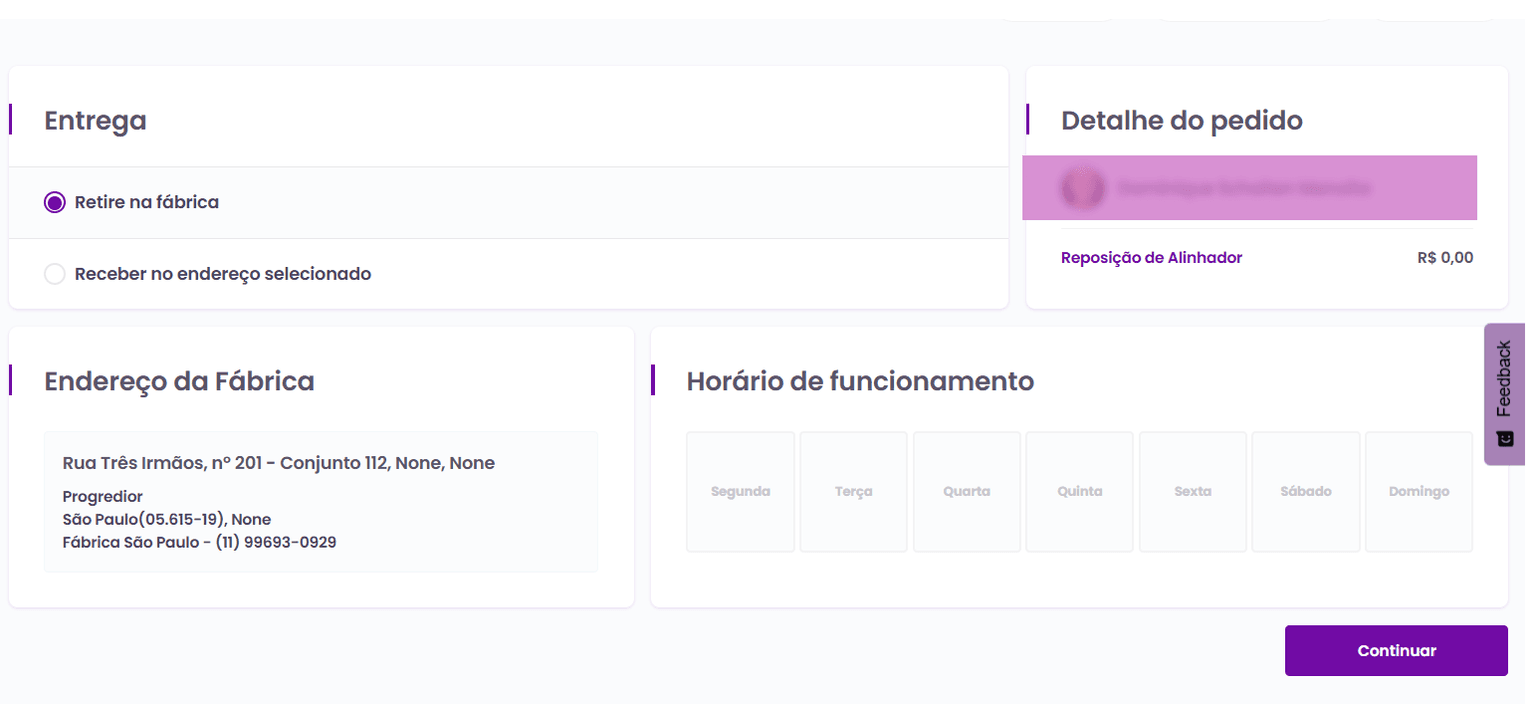Screen dimensions: 1536x718
Task: Click the Rua Três Irmãos address line
Action: (x=278, y=463)
